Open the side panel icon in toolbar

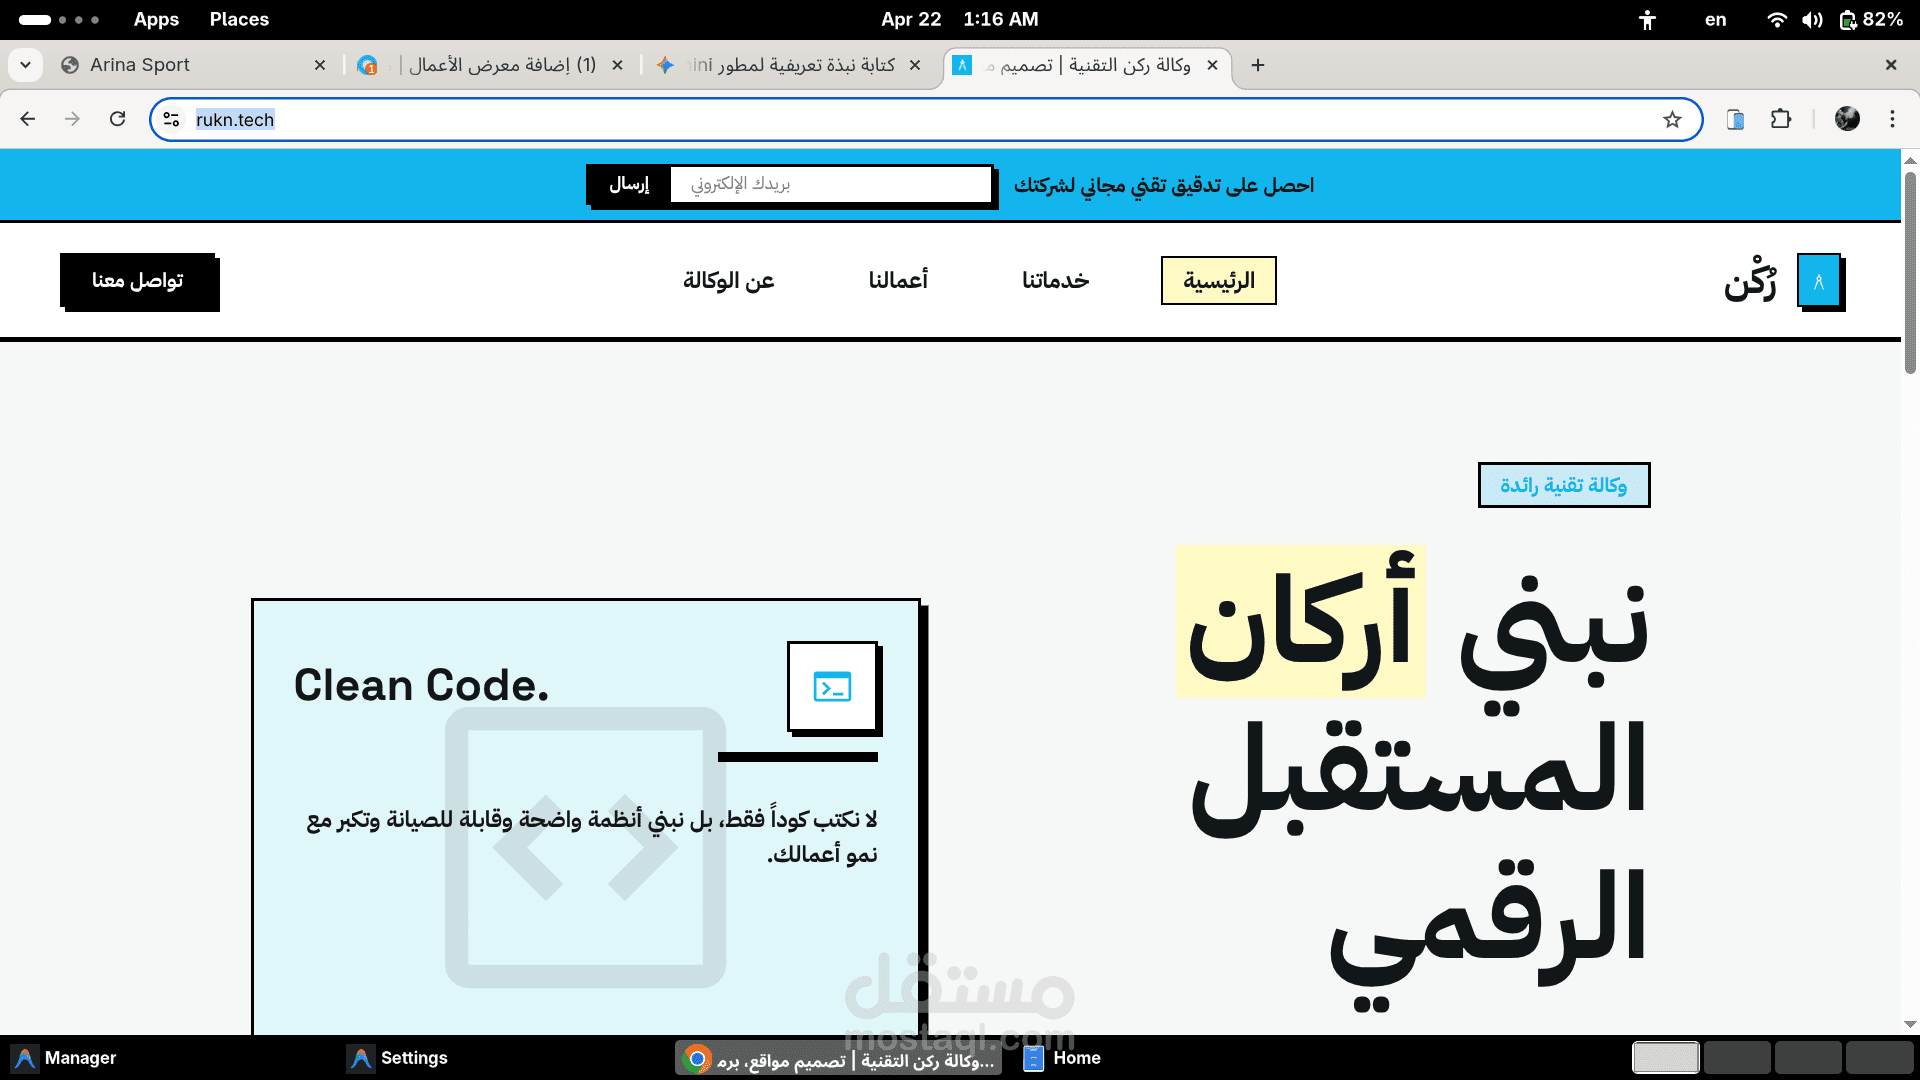point(1735,120)
